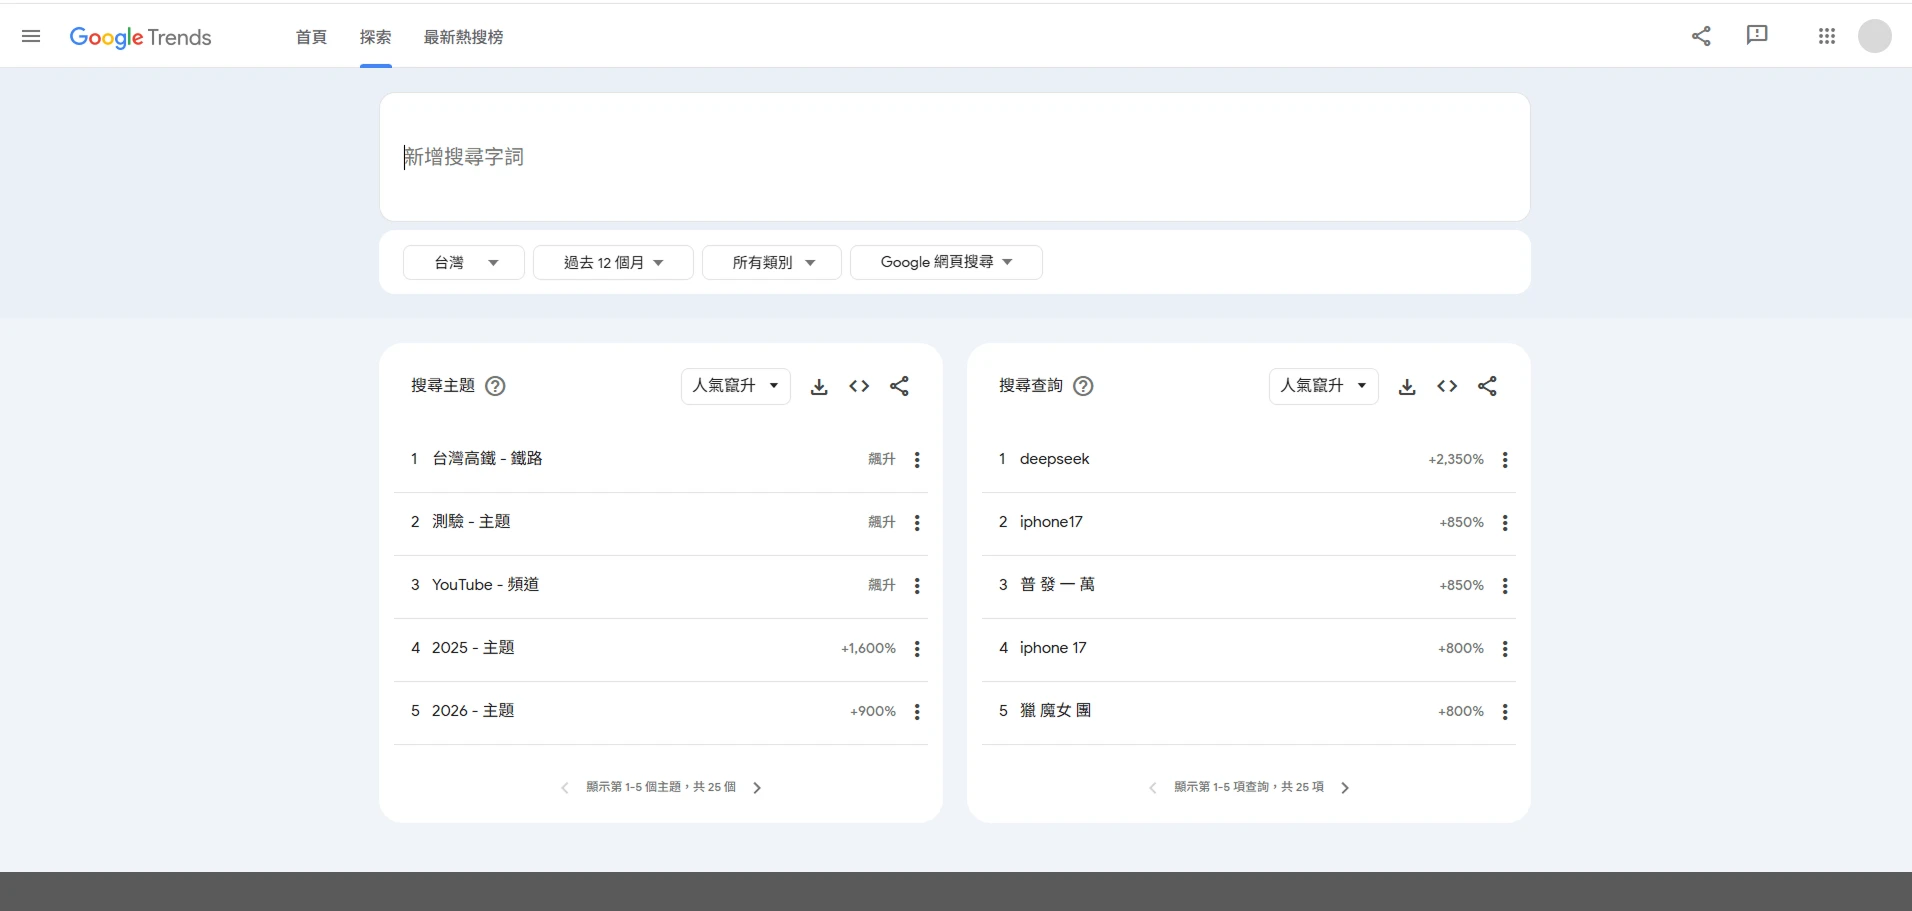Open the Google apps grid
The height and width of the screenshot is (911, 1912).
pos(1825,35)
